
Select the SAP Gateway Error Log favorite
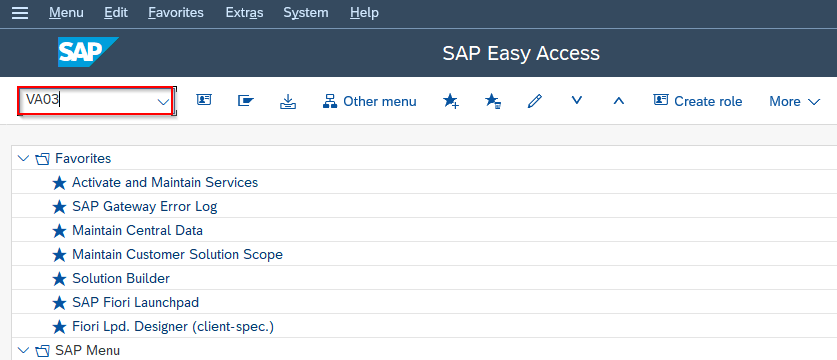(144, 206)
